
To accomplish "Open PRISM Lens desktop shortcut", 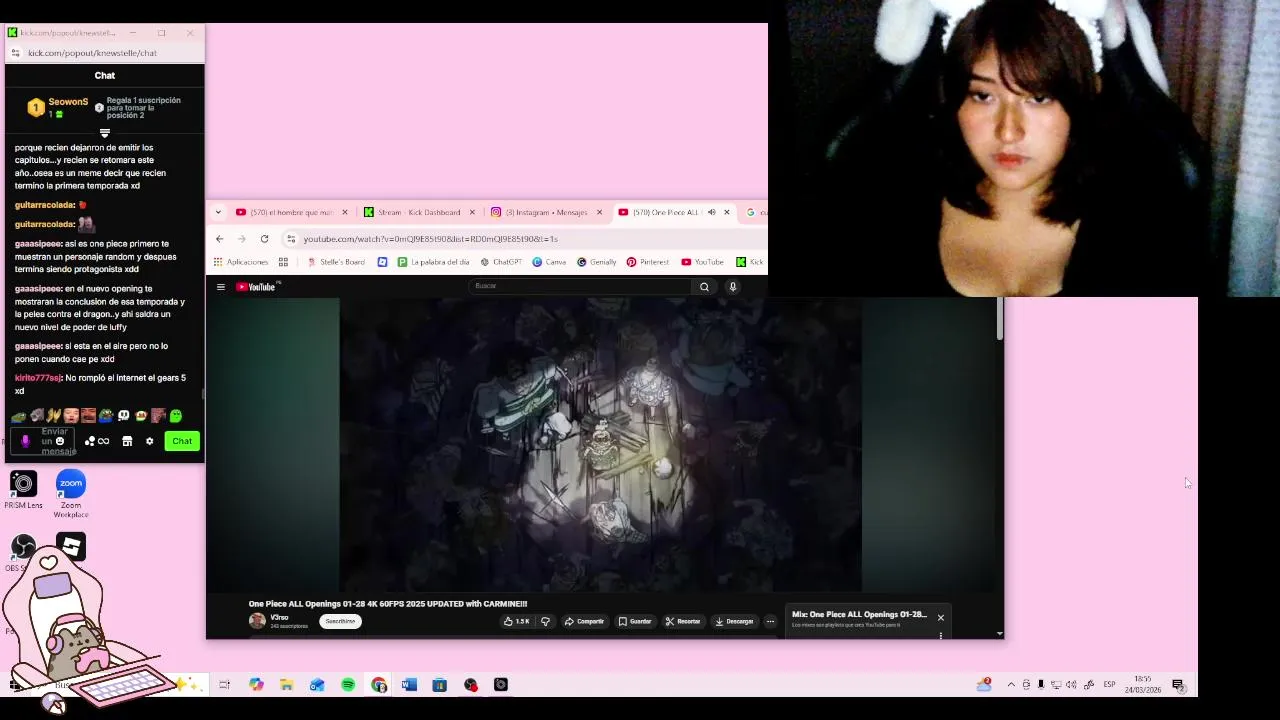I will (x=23, y=489).
